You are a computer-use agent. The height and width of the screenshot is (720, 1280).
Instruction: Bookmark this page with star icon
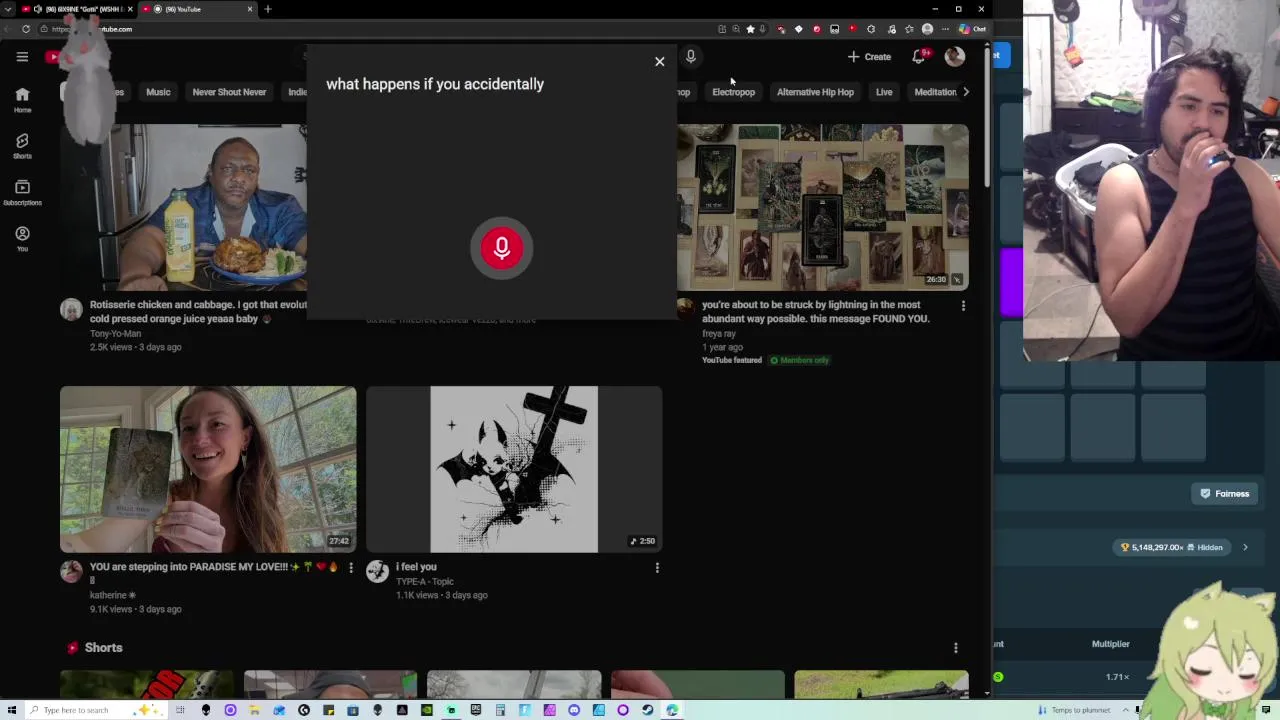[x=750, y=29]
